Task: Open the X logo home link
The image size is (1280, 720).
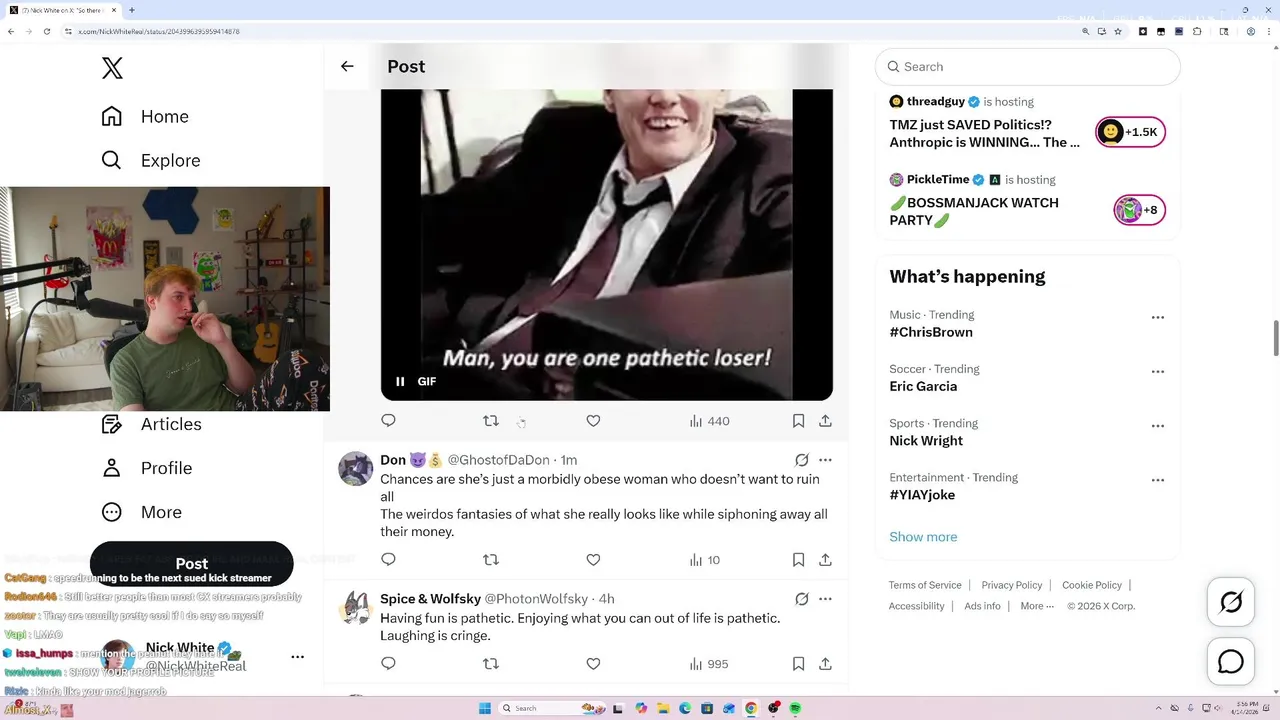Action: (x=112, y=68)
